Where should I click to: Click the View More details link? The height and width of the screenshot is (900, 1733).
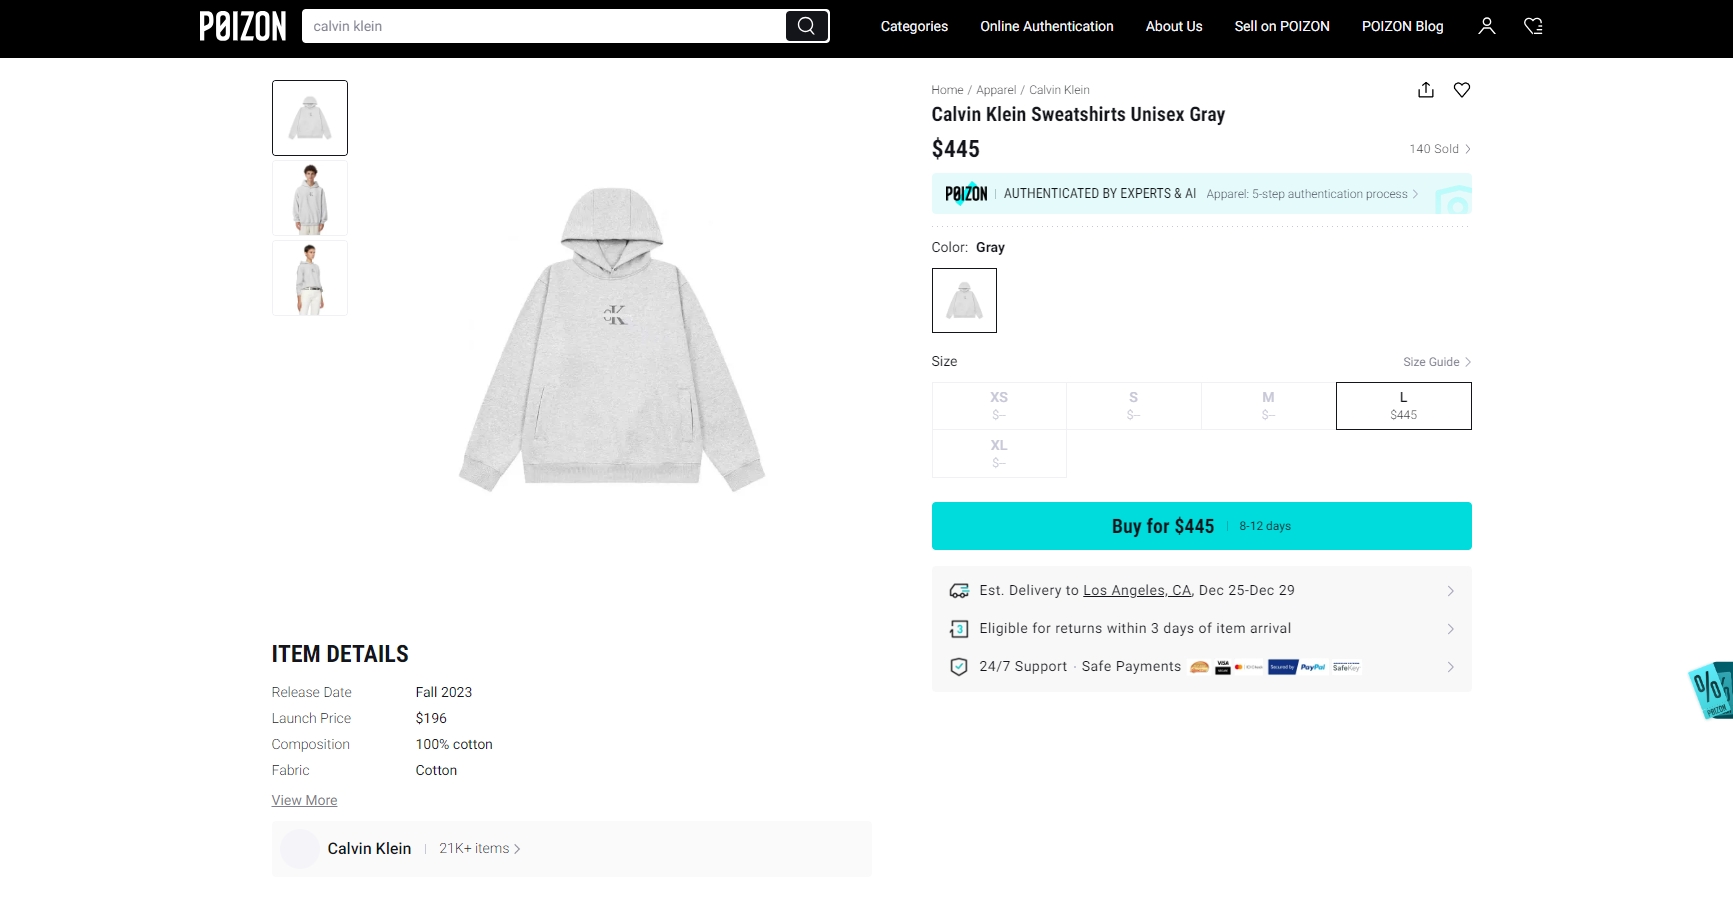point(304,800)
